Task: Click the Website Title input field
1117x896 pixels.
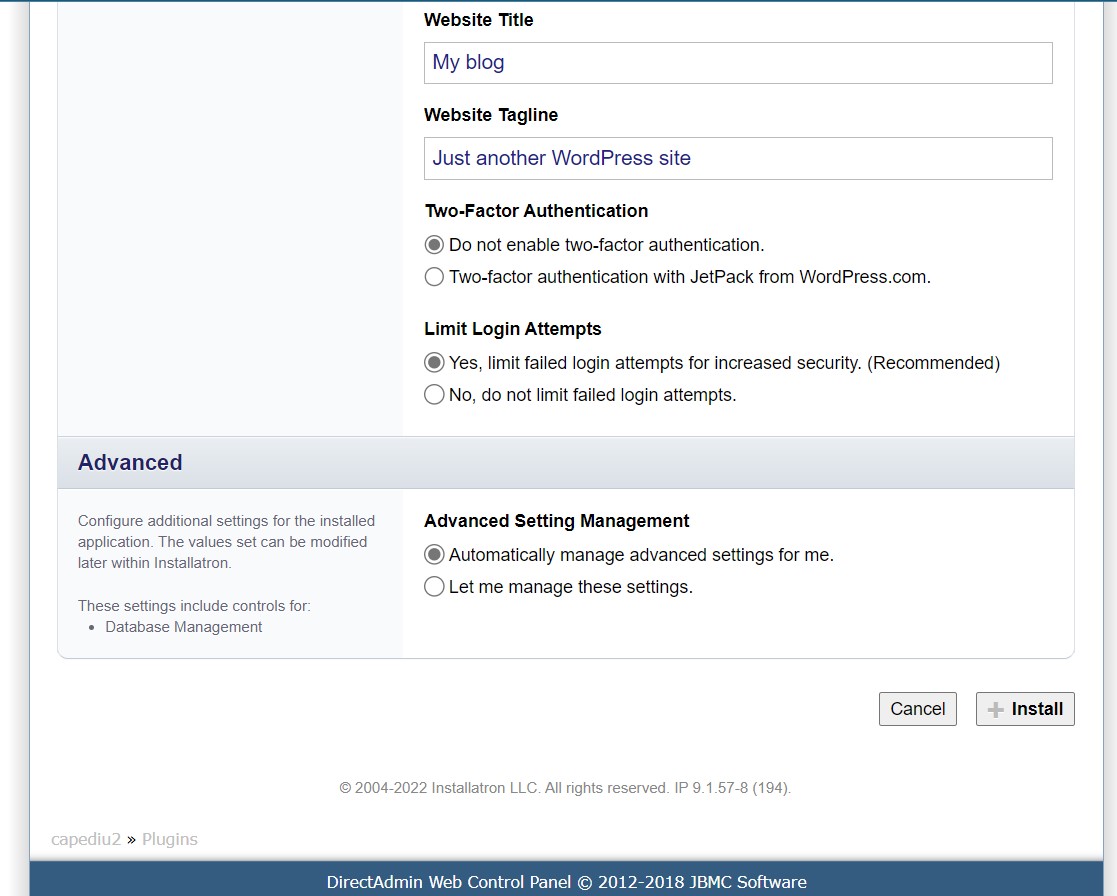Action: pos(737,63)
